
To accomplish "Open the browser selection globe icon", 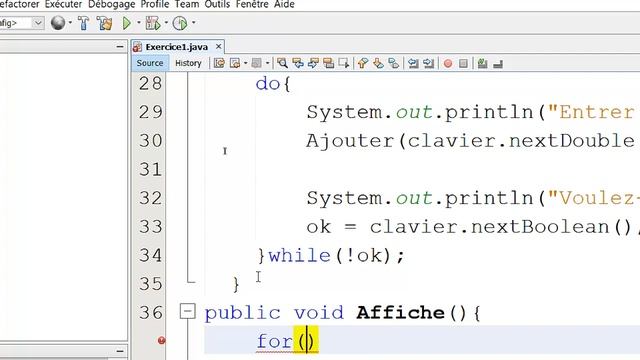I will [x=58, y=23].
